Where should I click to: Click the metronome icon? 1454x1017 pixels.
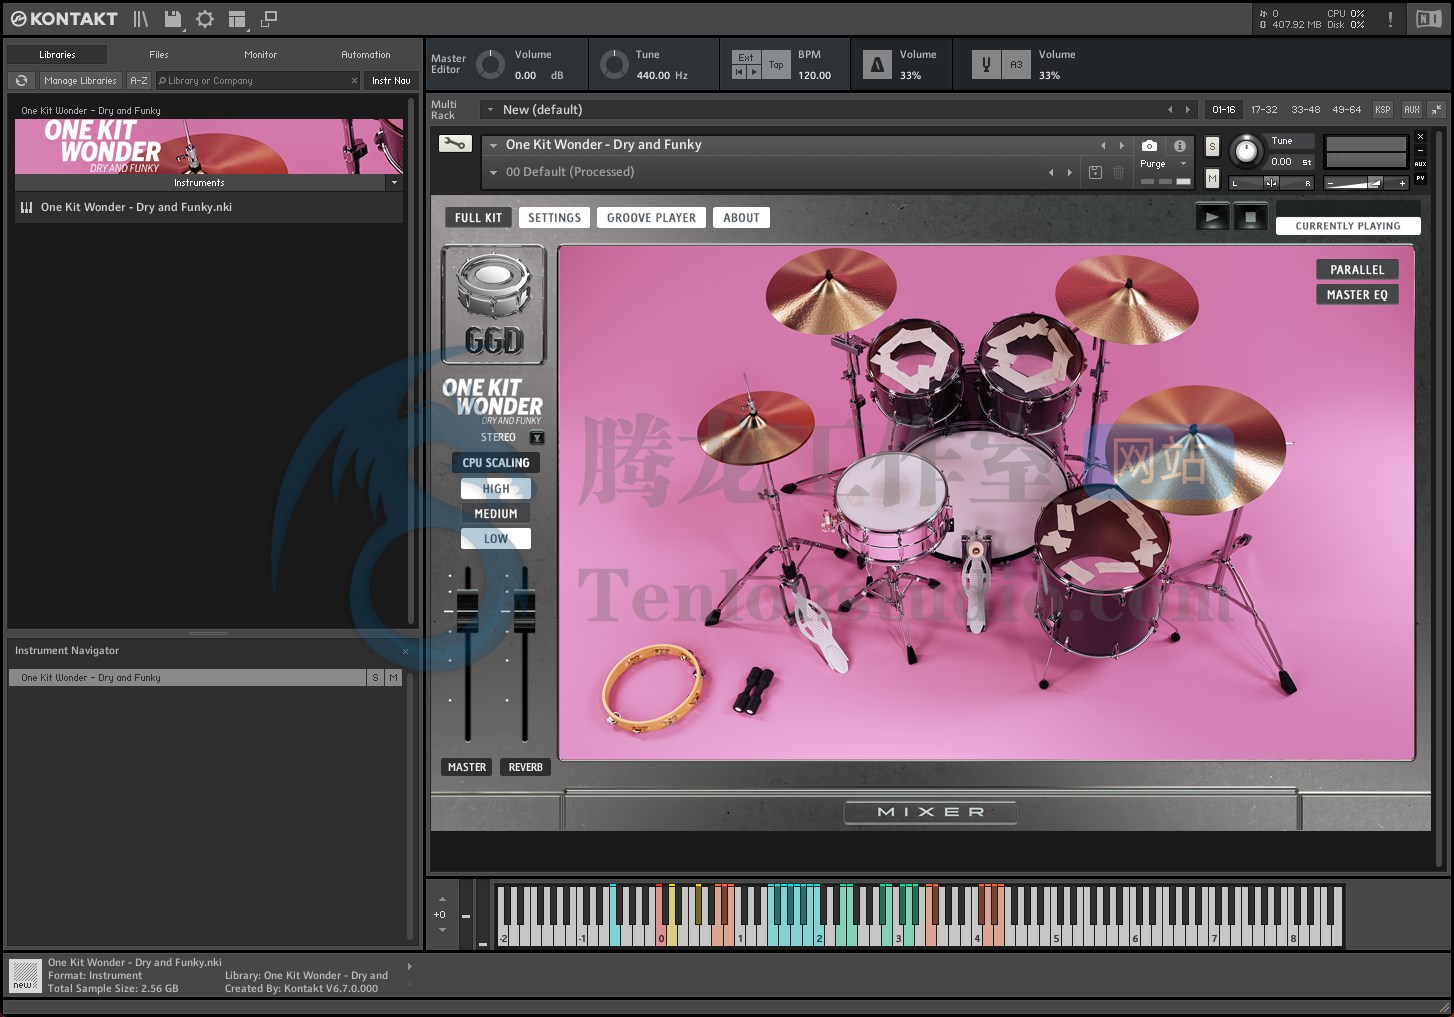877,65
